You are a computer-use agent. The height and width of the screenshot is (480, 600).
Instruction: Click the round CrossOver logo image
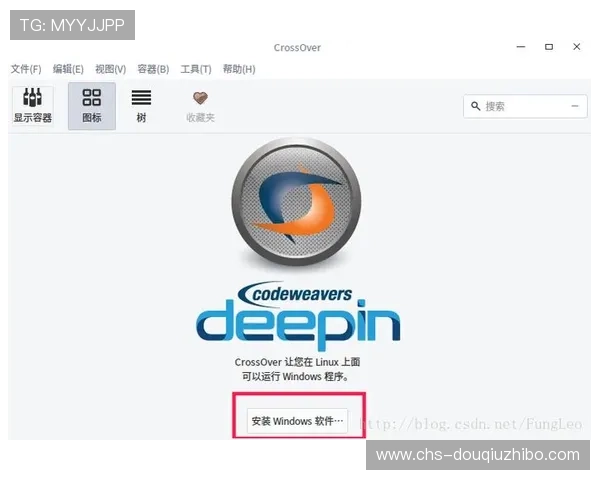(297, 202)
